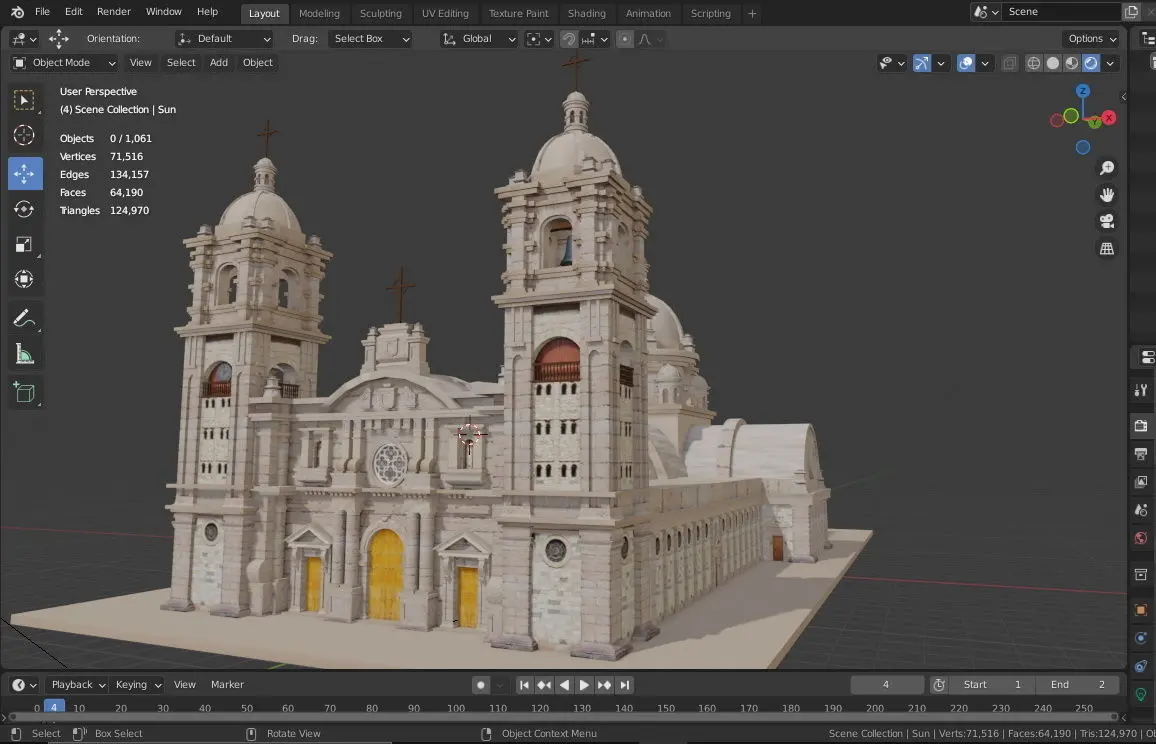Image resolution: width=1156 pixels, height=744 pixels.
Task: Activate the Rotate tool
Action: pyautogui.click(x=24, y=209)
